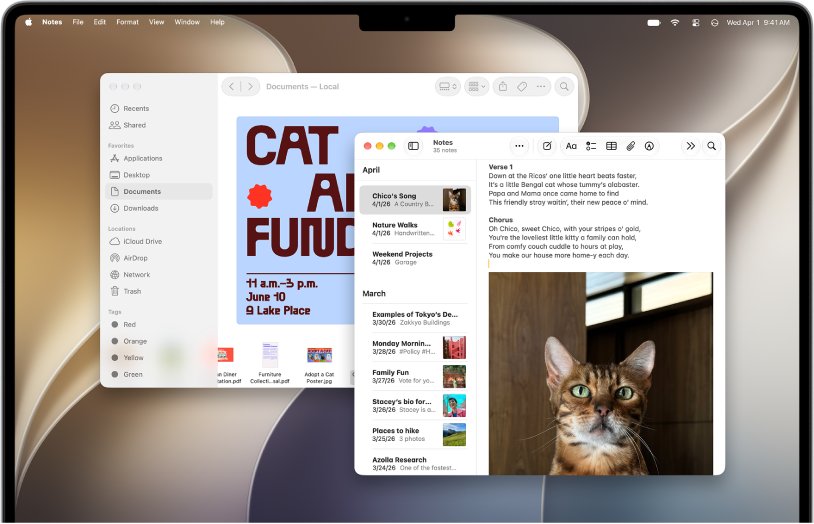This screenshot has width=814, height=524.
Task: Show more Notes toolbar items chevrons
Action: (x=690, y=146)
